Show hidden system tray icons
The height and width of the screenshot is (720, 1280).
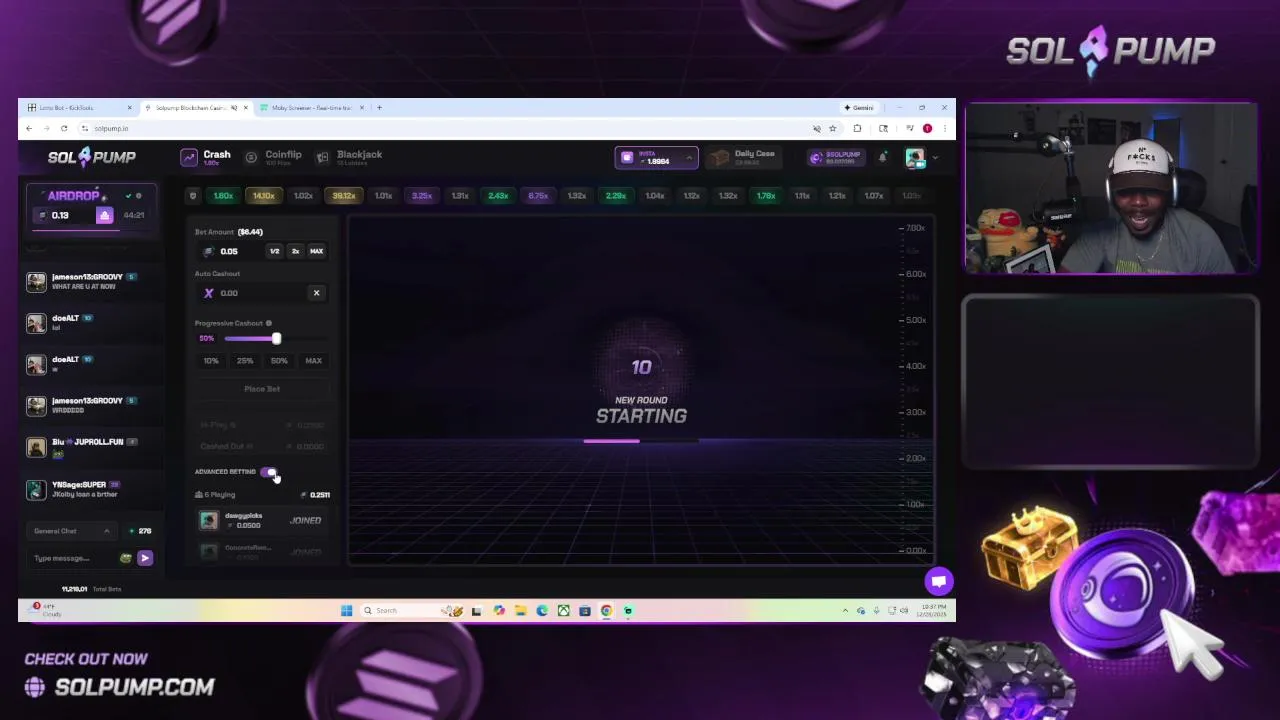845,611
